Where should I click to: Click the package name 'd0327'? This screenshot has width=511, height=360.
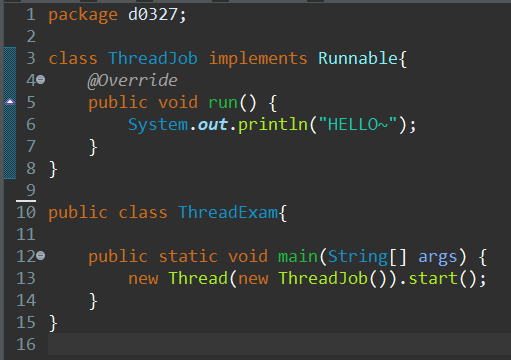pyautogui.click(x=153, y=15)
